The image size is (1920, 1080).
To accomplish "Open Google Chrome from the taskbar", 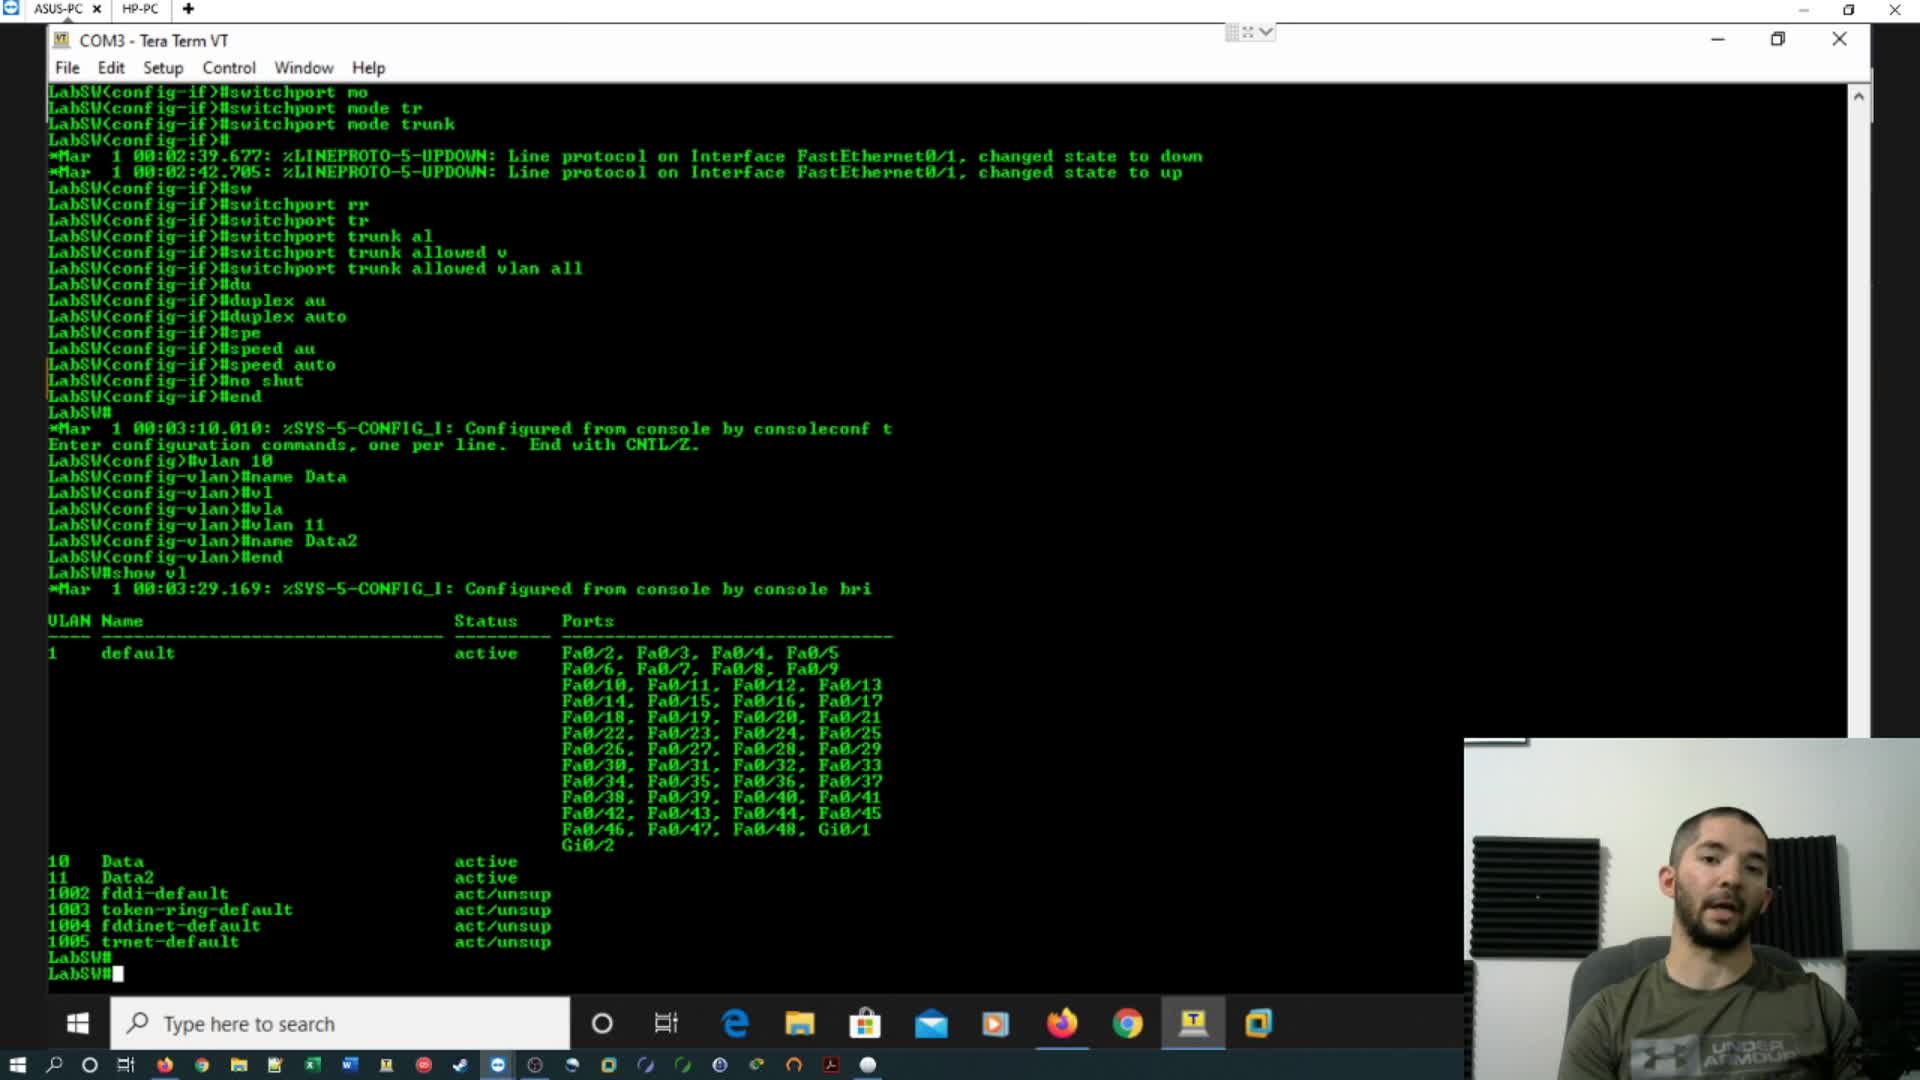I will pos(1128,1023).
